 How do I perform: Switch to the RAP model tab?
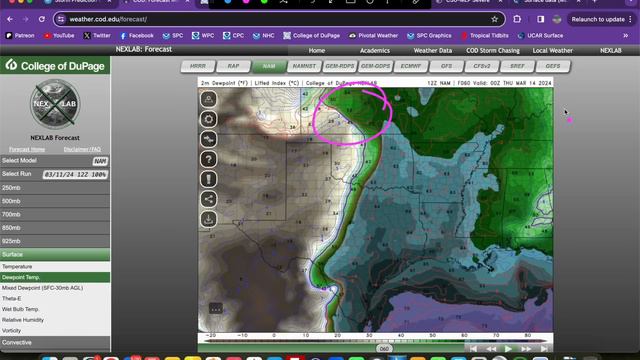point(233,66)
